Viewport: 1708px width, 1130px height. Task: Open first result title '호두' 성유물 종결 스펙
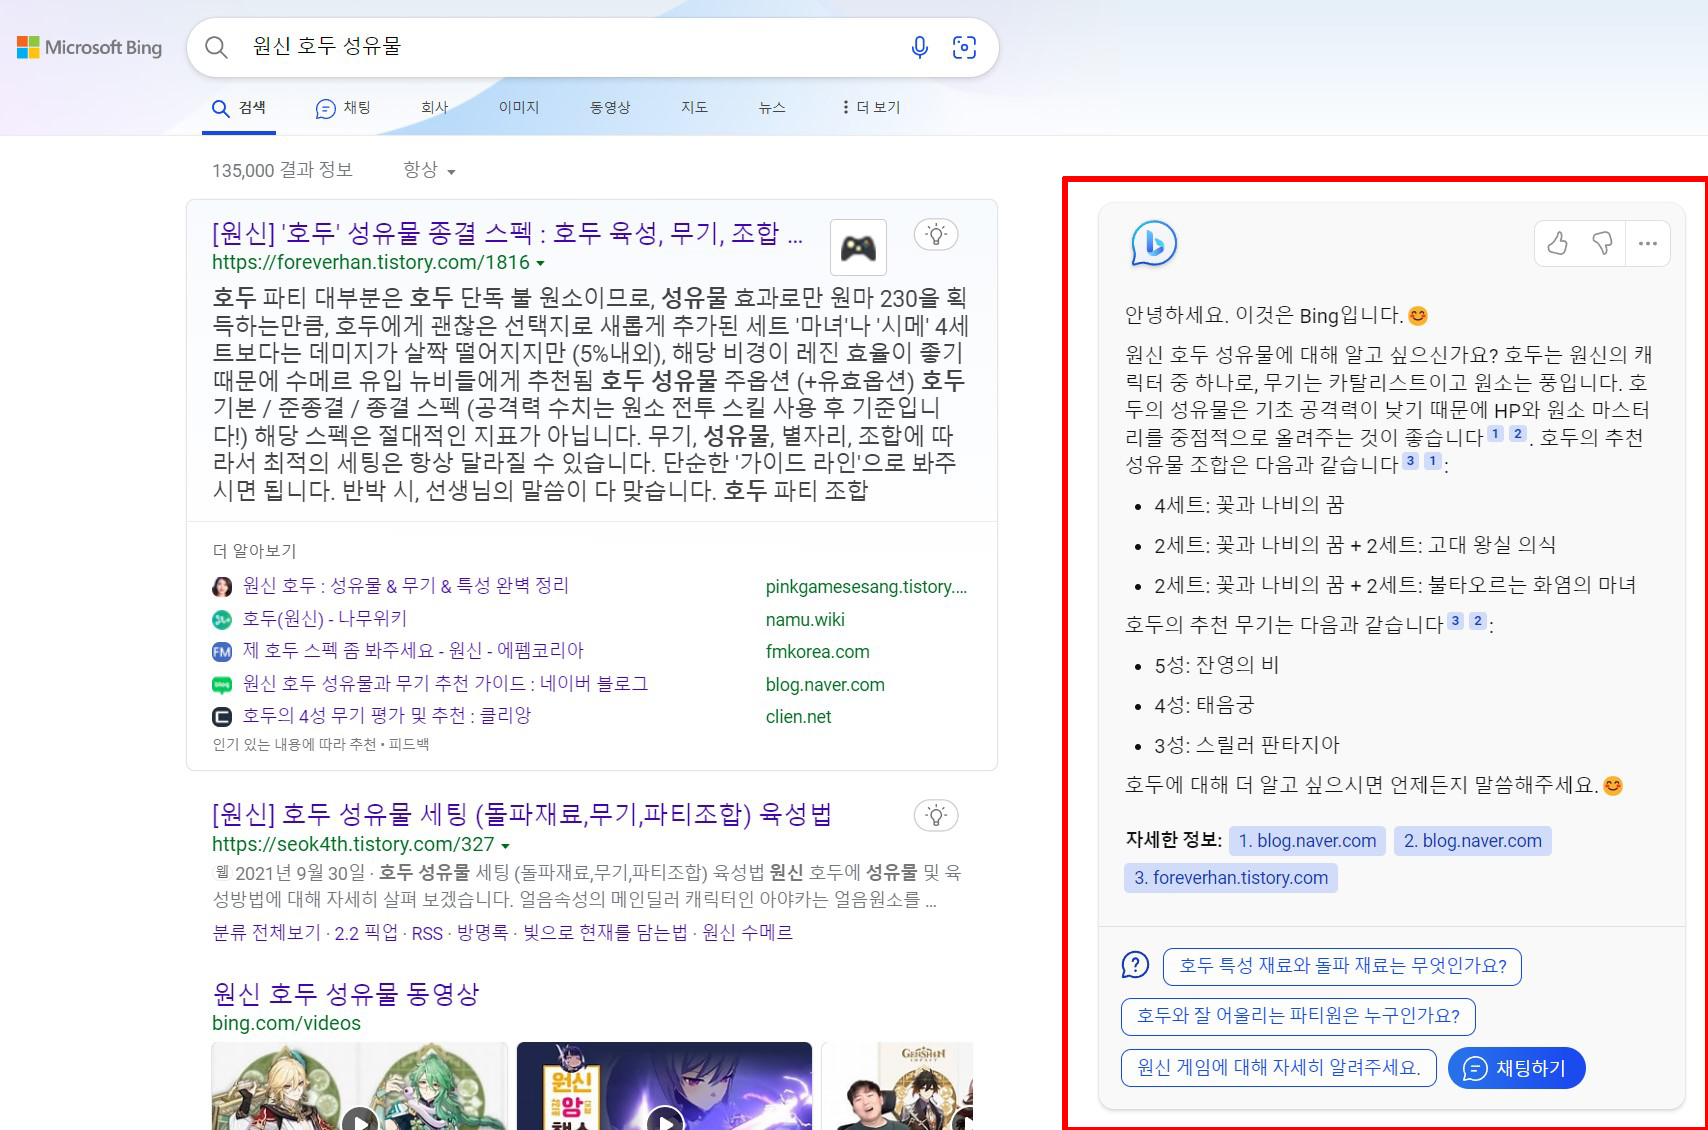(507, 234)
